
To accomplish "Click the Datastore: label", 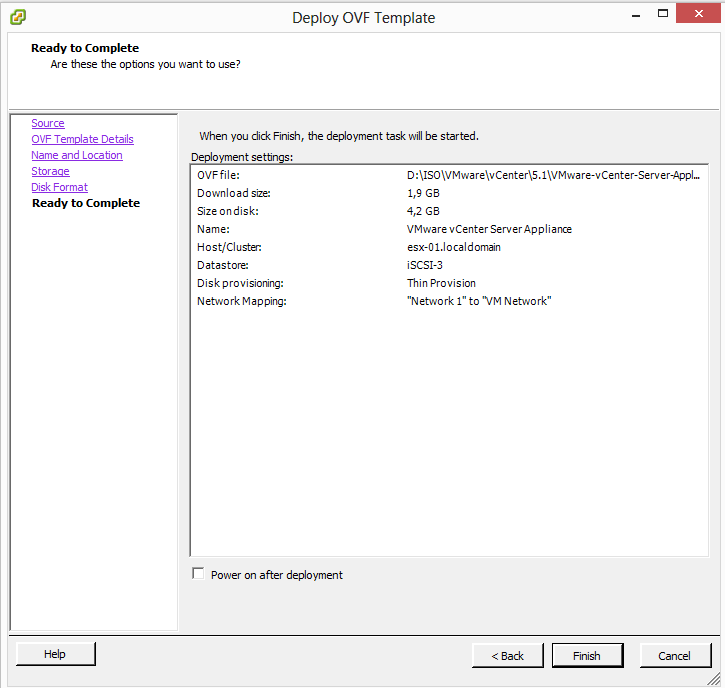I will [x=222, y=265].
